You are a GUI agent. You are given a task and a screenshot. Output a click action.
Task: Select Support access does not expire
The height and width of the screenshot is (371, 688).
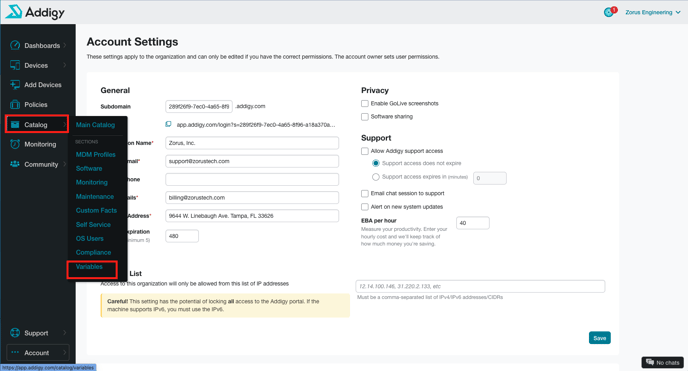point(376,163)
